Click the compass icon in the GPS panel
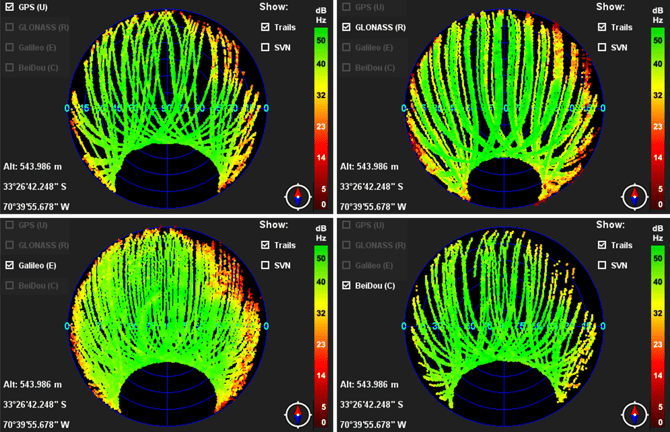 [297, 196]
